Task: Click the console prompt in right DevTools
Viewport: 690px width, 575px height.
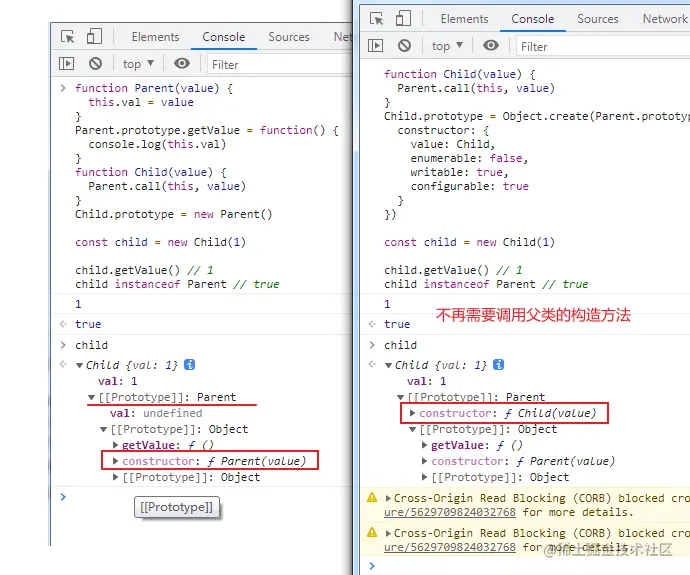Action: pos(525,566)
